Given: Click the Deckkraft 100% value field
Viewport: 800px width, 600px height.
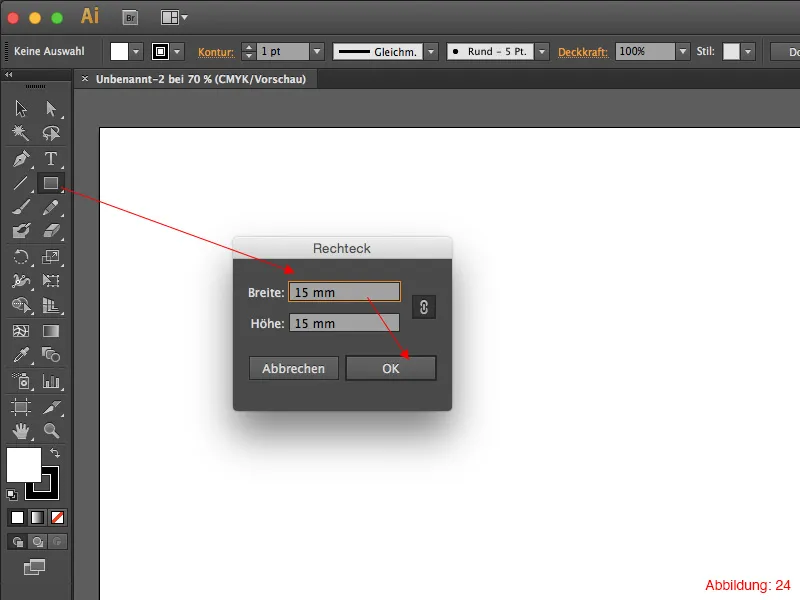Looking at the screenshot, I should point(645,52).
